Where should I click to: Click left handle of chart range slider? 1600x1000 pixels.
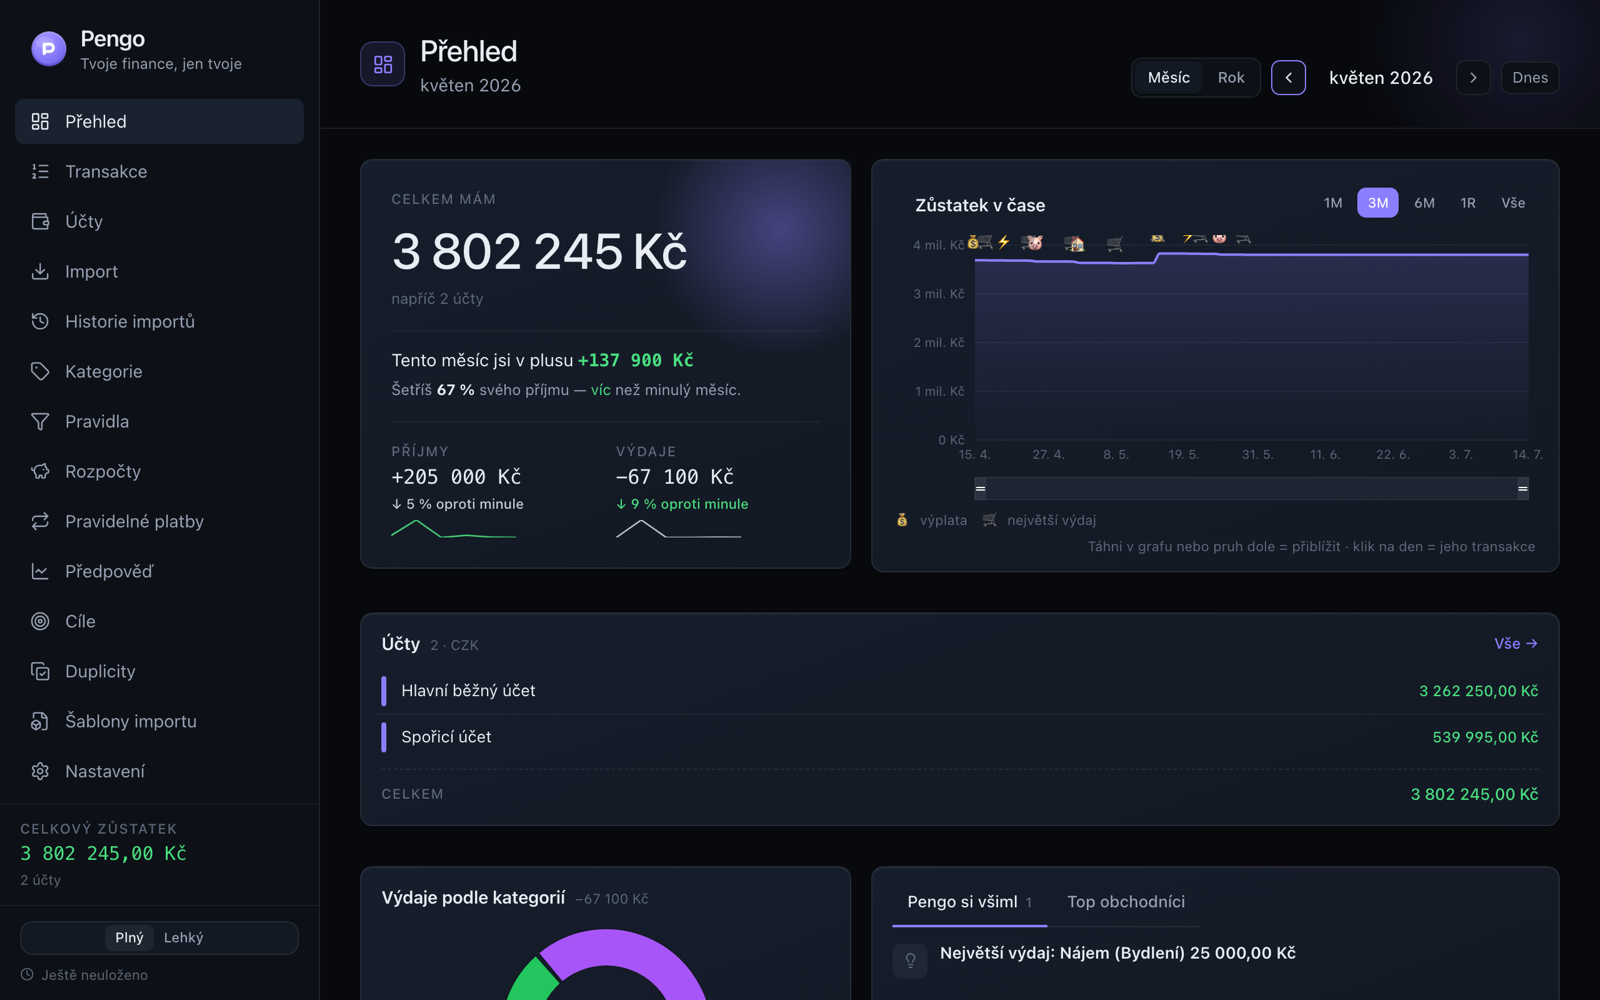981,489
